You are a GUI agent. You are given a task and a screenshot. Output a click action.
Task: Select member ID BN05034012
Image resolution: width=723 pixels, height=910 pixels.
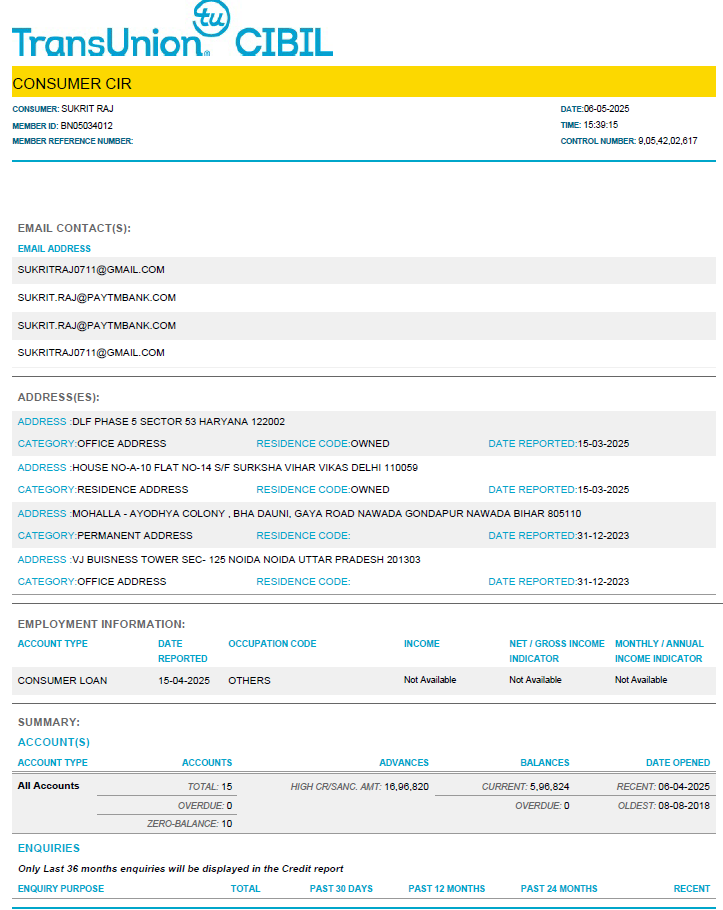coord(86,125)
